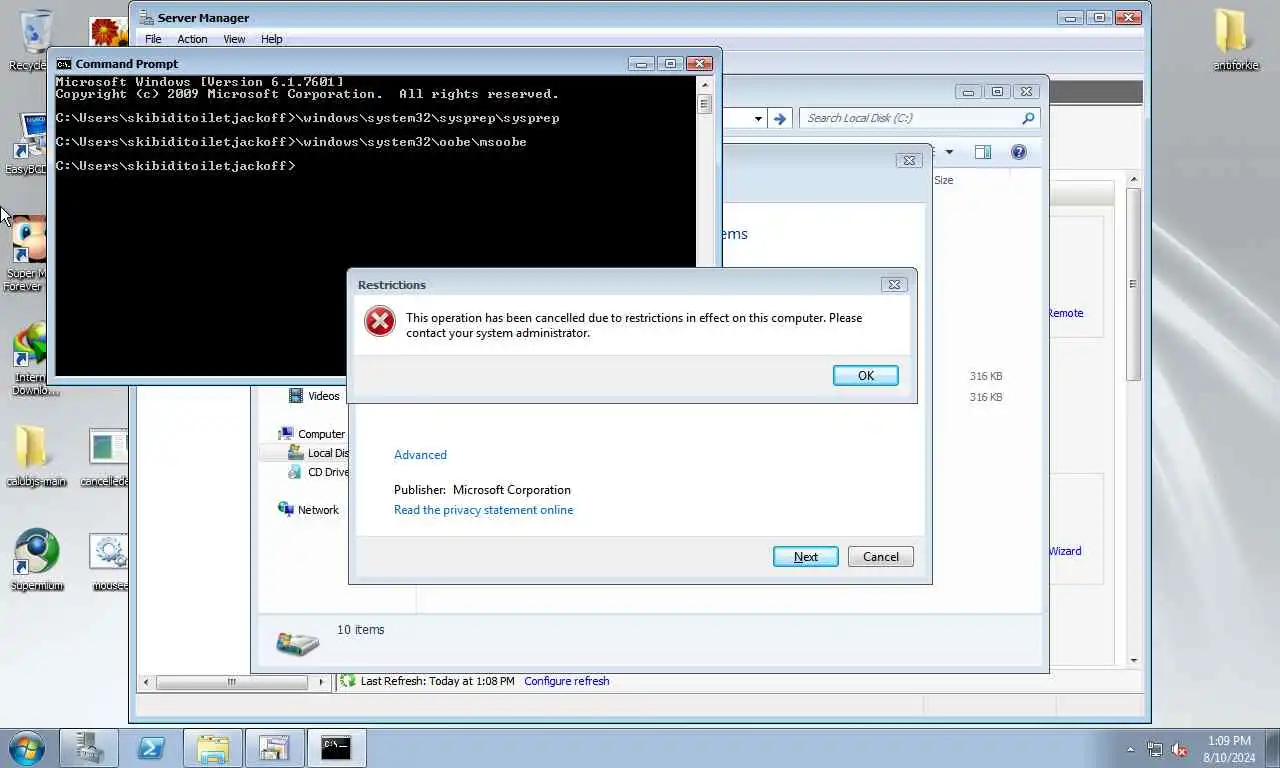Close the Restrictions dialog with X
The height and width of the screenshot is (768, 1280).
click(x=894, y=285)
